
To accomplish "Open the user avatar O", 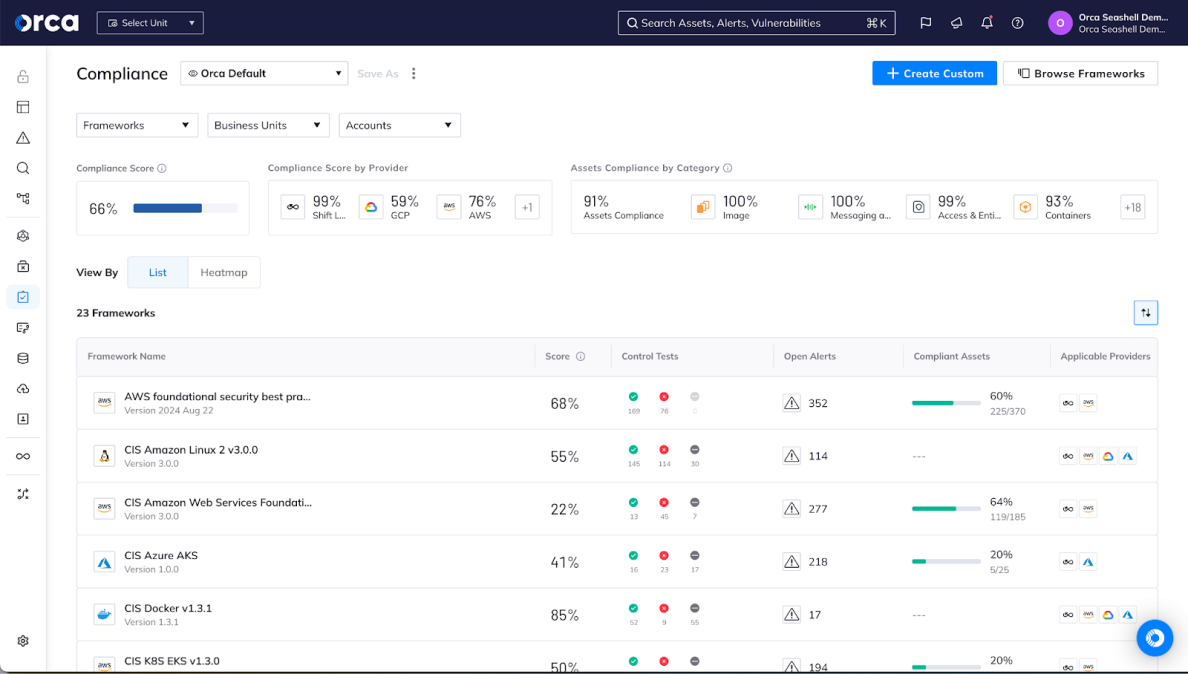I will 1060,23.
